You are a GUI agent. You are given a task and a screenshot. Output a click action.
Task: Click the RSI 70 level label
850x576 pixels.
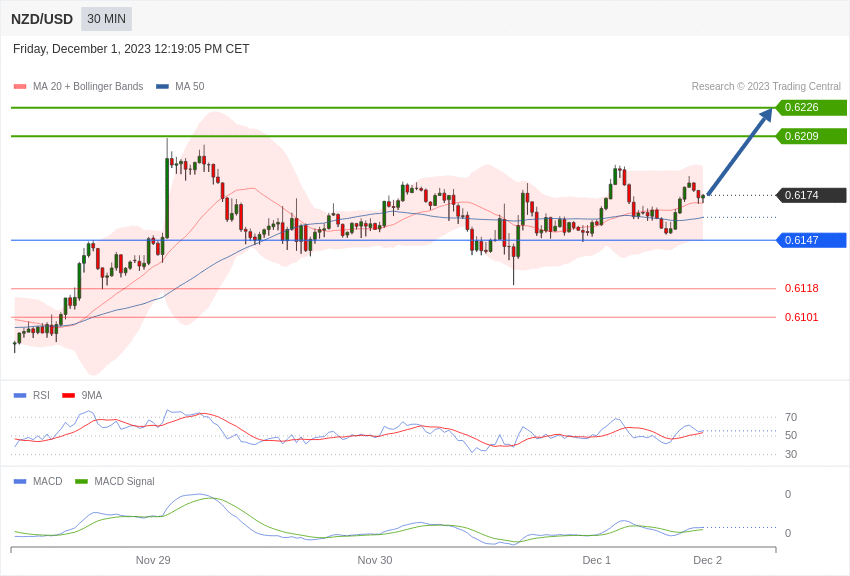coord(791,417)
